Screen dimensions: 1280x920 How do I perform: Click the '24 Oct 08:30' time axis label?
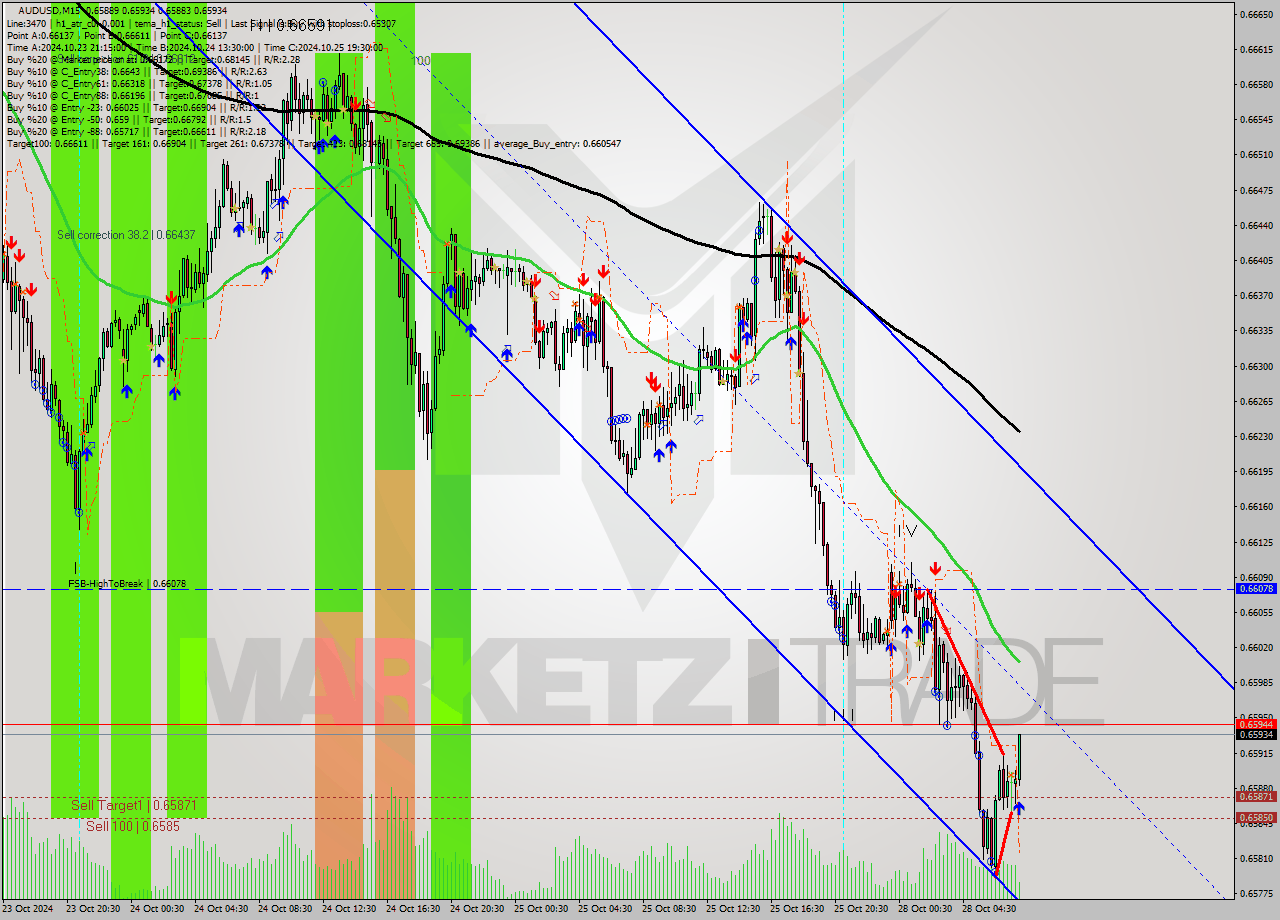click(286, 909)
